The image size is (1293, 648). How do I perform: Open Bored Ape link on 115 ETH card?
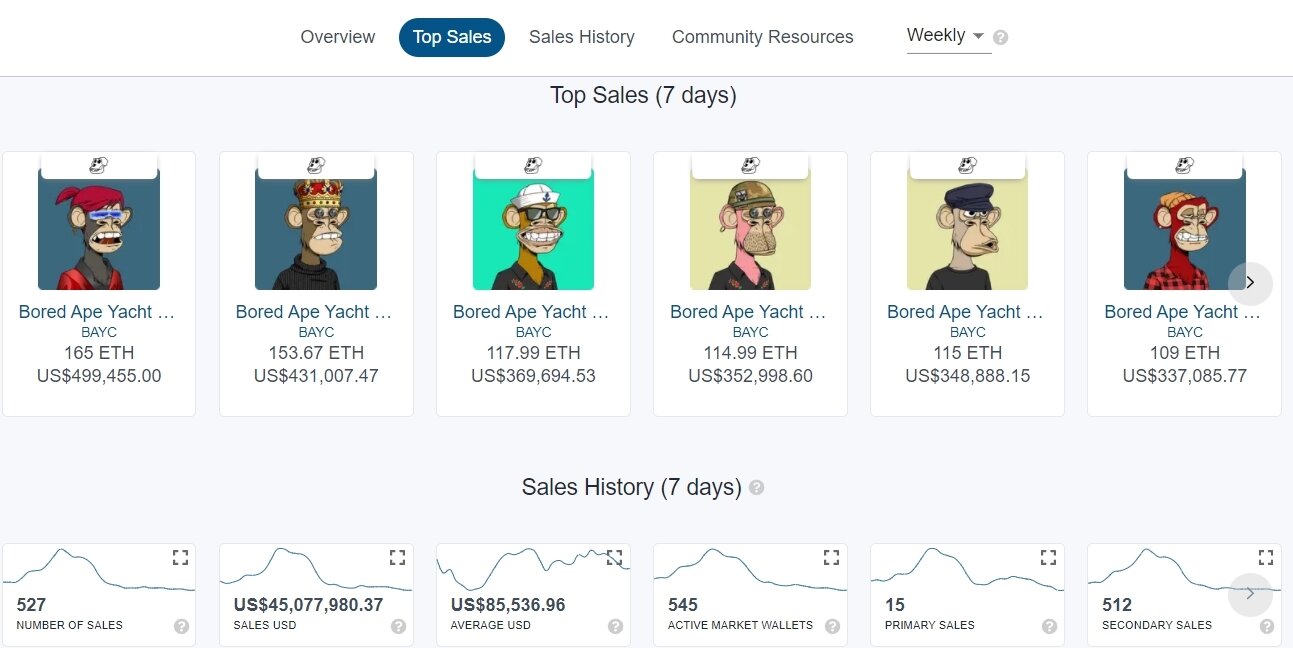pos(965,312)
